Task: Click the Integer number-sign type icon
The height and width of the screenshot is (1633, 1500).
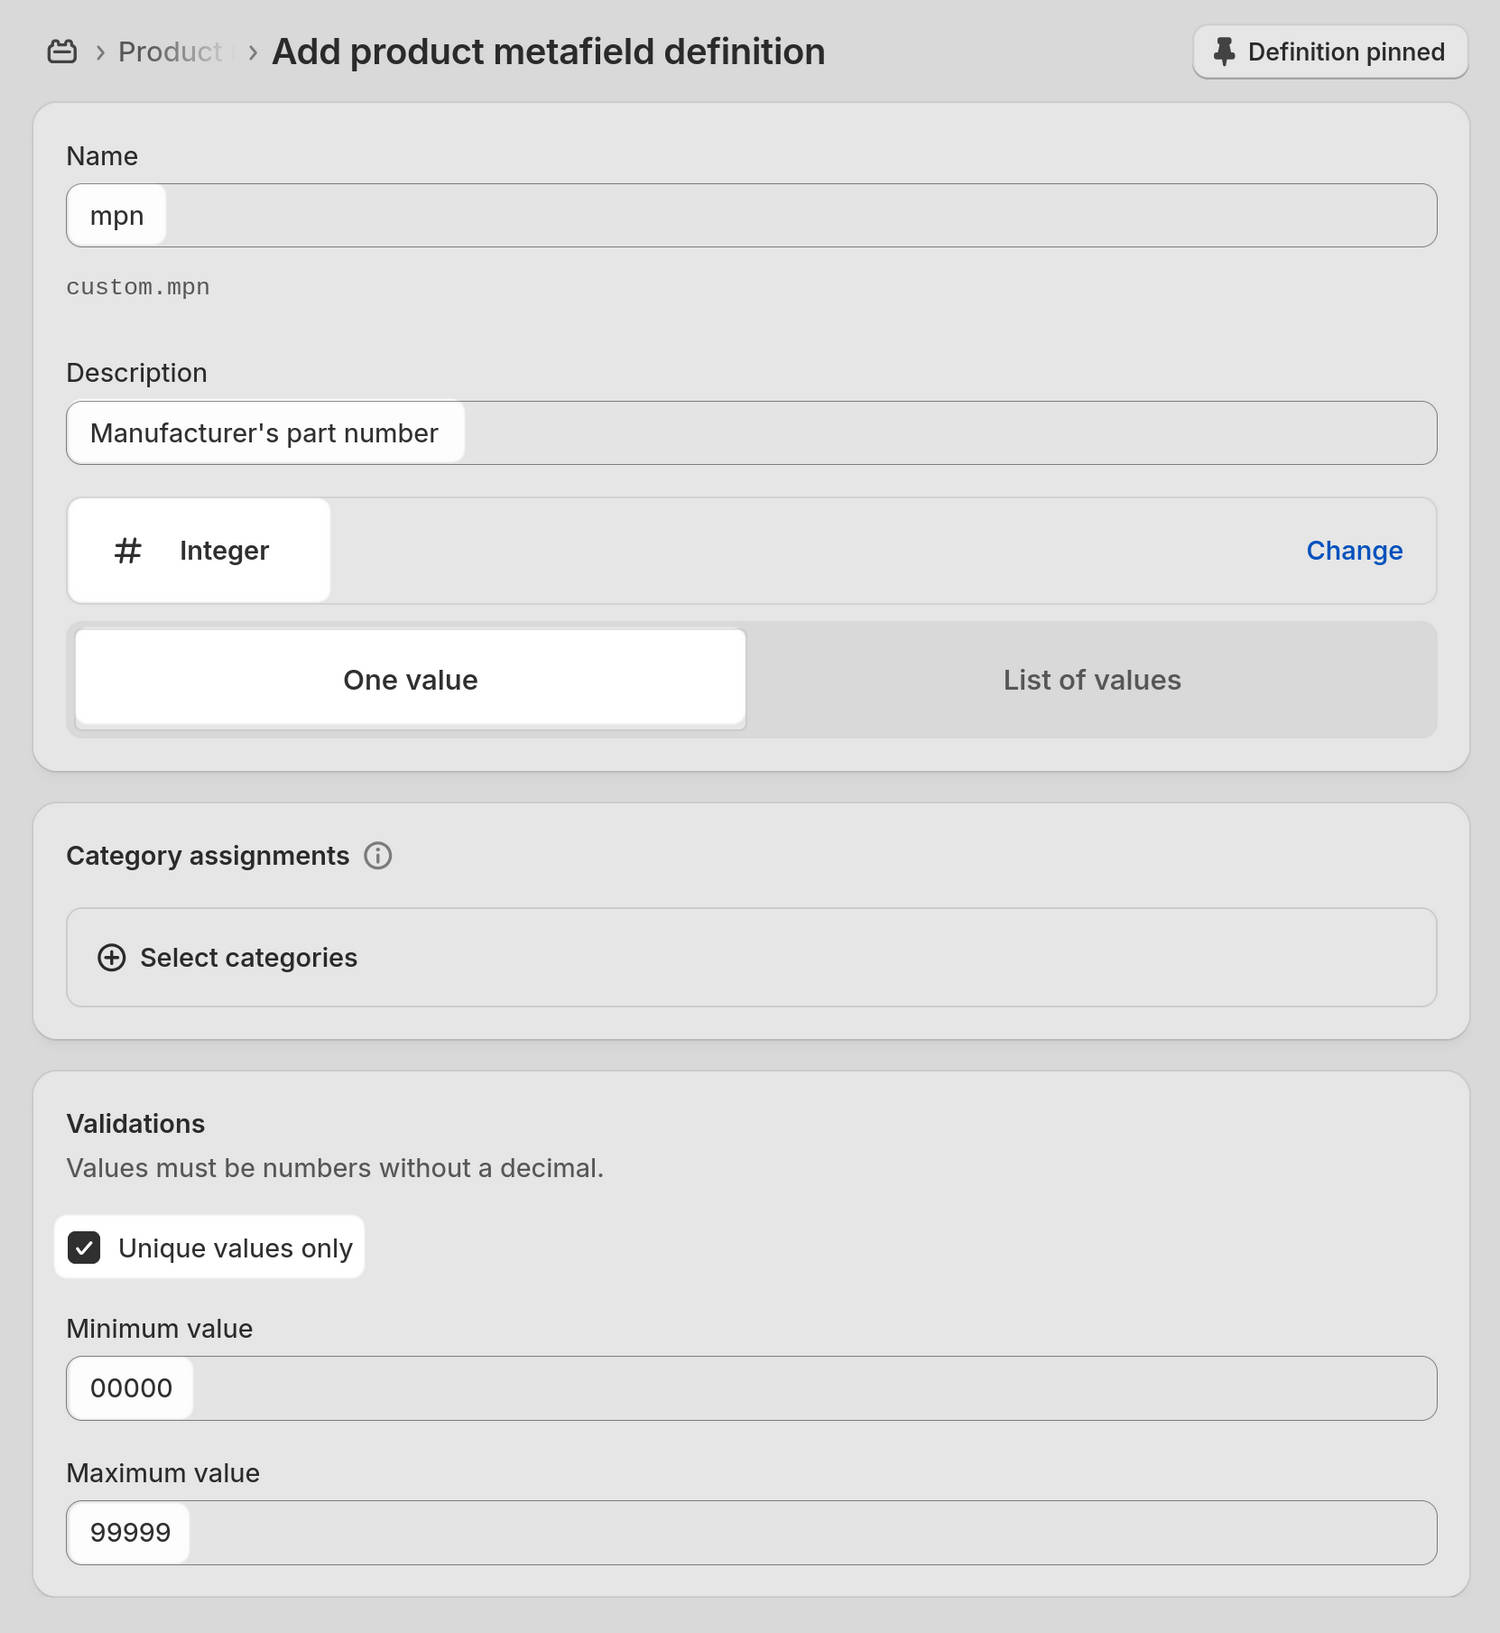Action: (127, 550)
